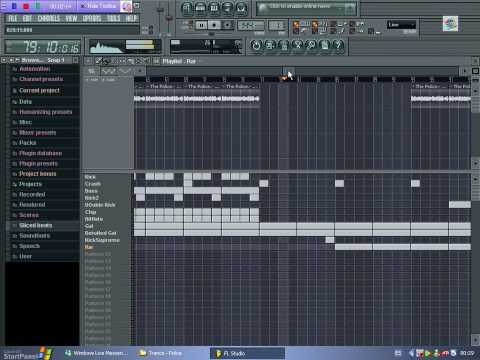Viewport: 480px width, 360px height.
Task: Select the paint brush tool in playlist
Action: 107,61
